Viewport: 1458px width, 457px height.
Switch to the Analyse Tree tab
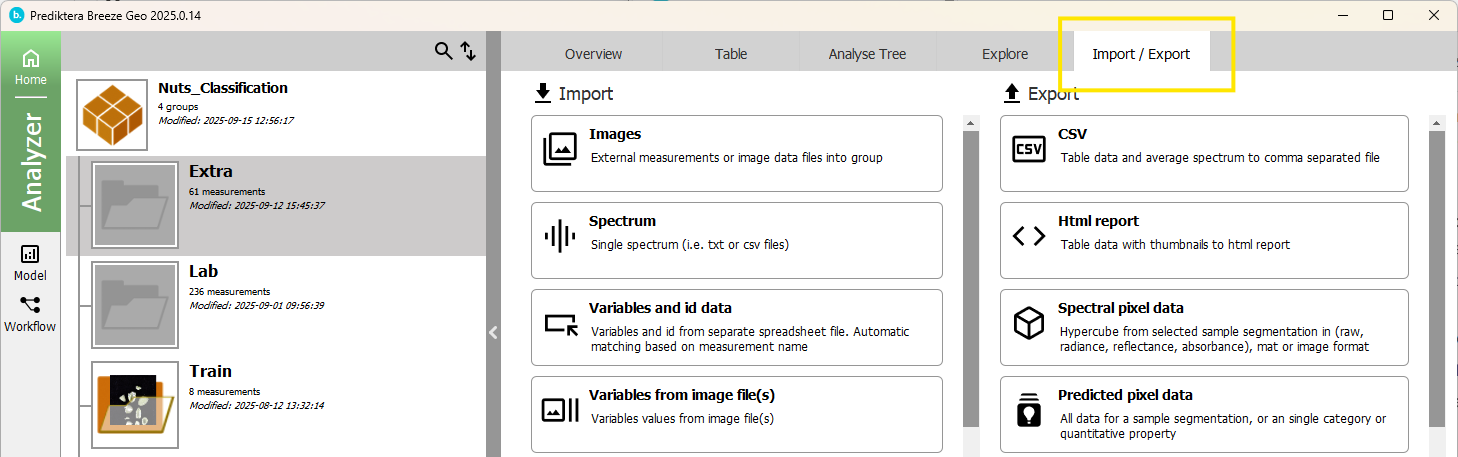click(867, 54)
